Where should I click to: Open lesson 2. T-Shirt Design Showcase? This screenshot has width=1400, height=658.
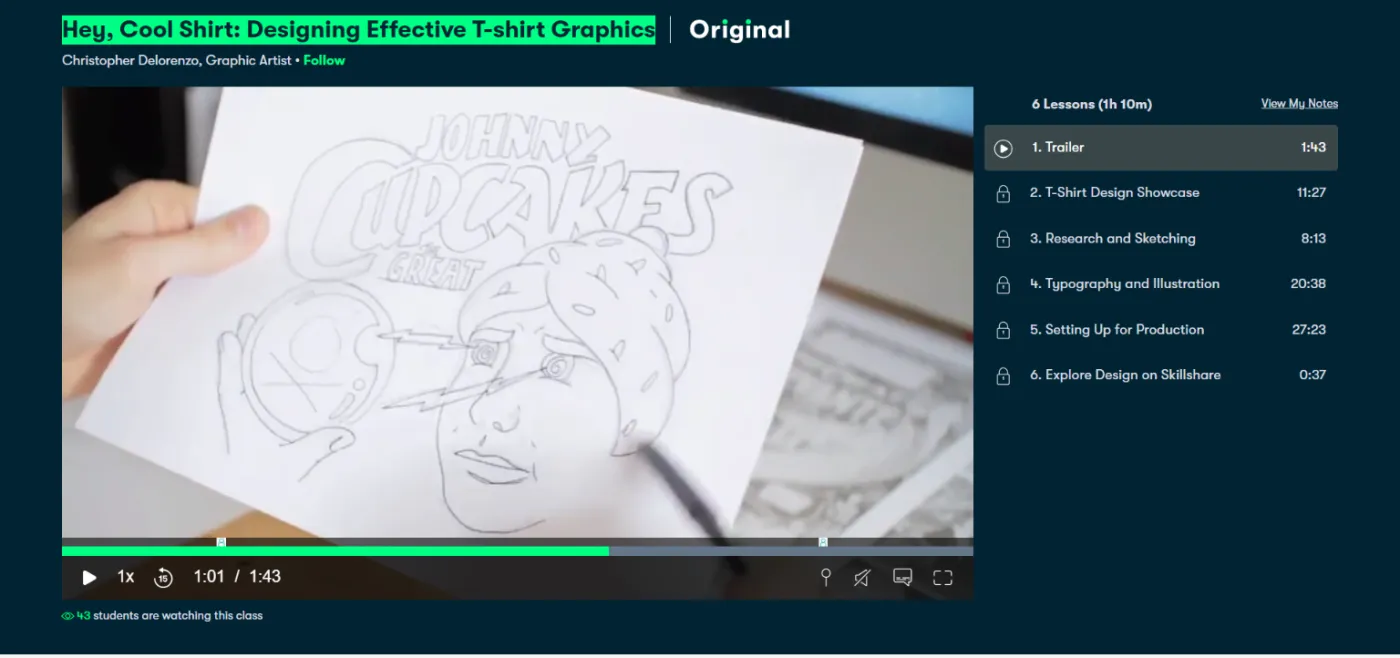click(x=1161, y=193)
